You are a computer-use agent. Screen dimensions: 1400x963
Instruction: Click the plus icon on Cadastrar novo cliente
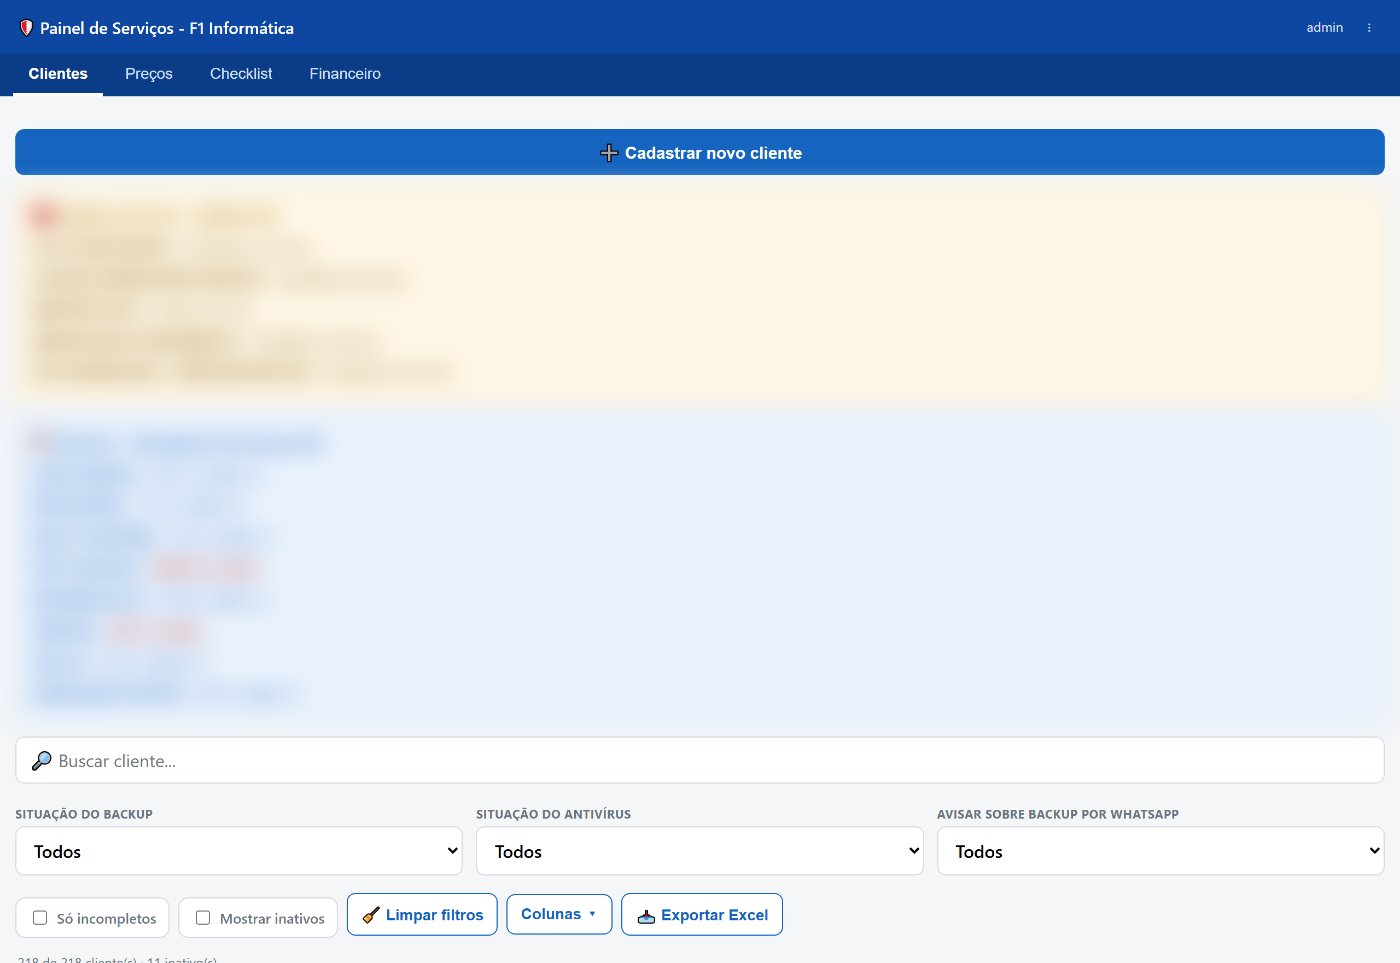(609, 153)
